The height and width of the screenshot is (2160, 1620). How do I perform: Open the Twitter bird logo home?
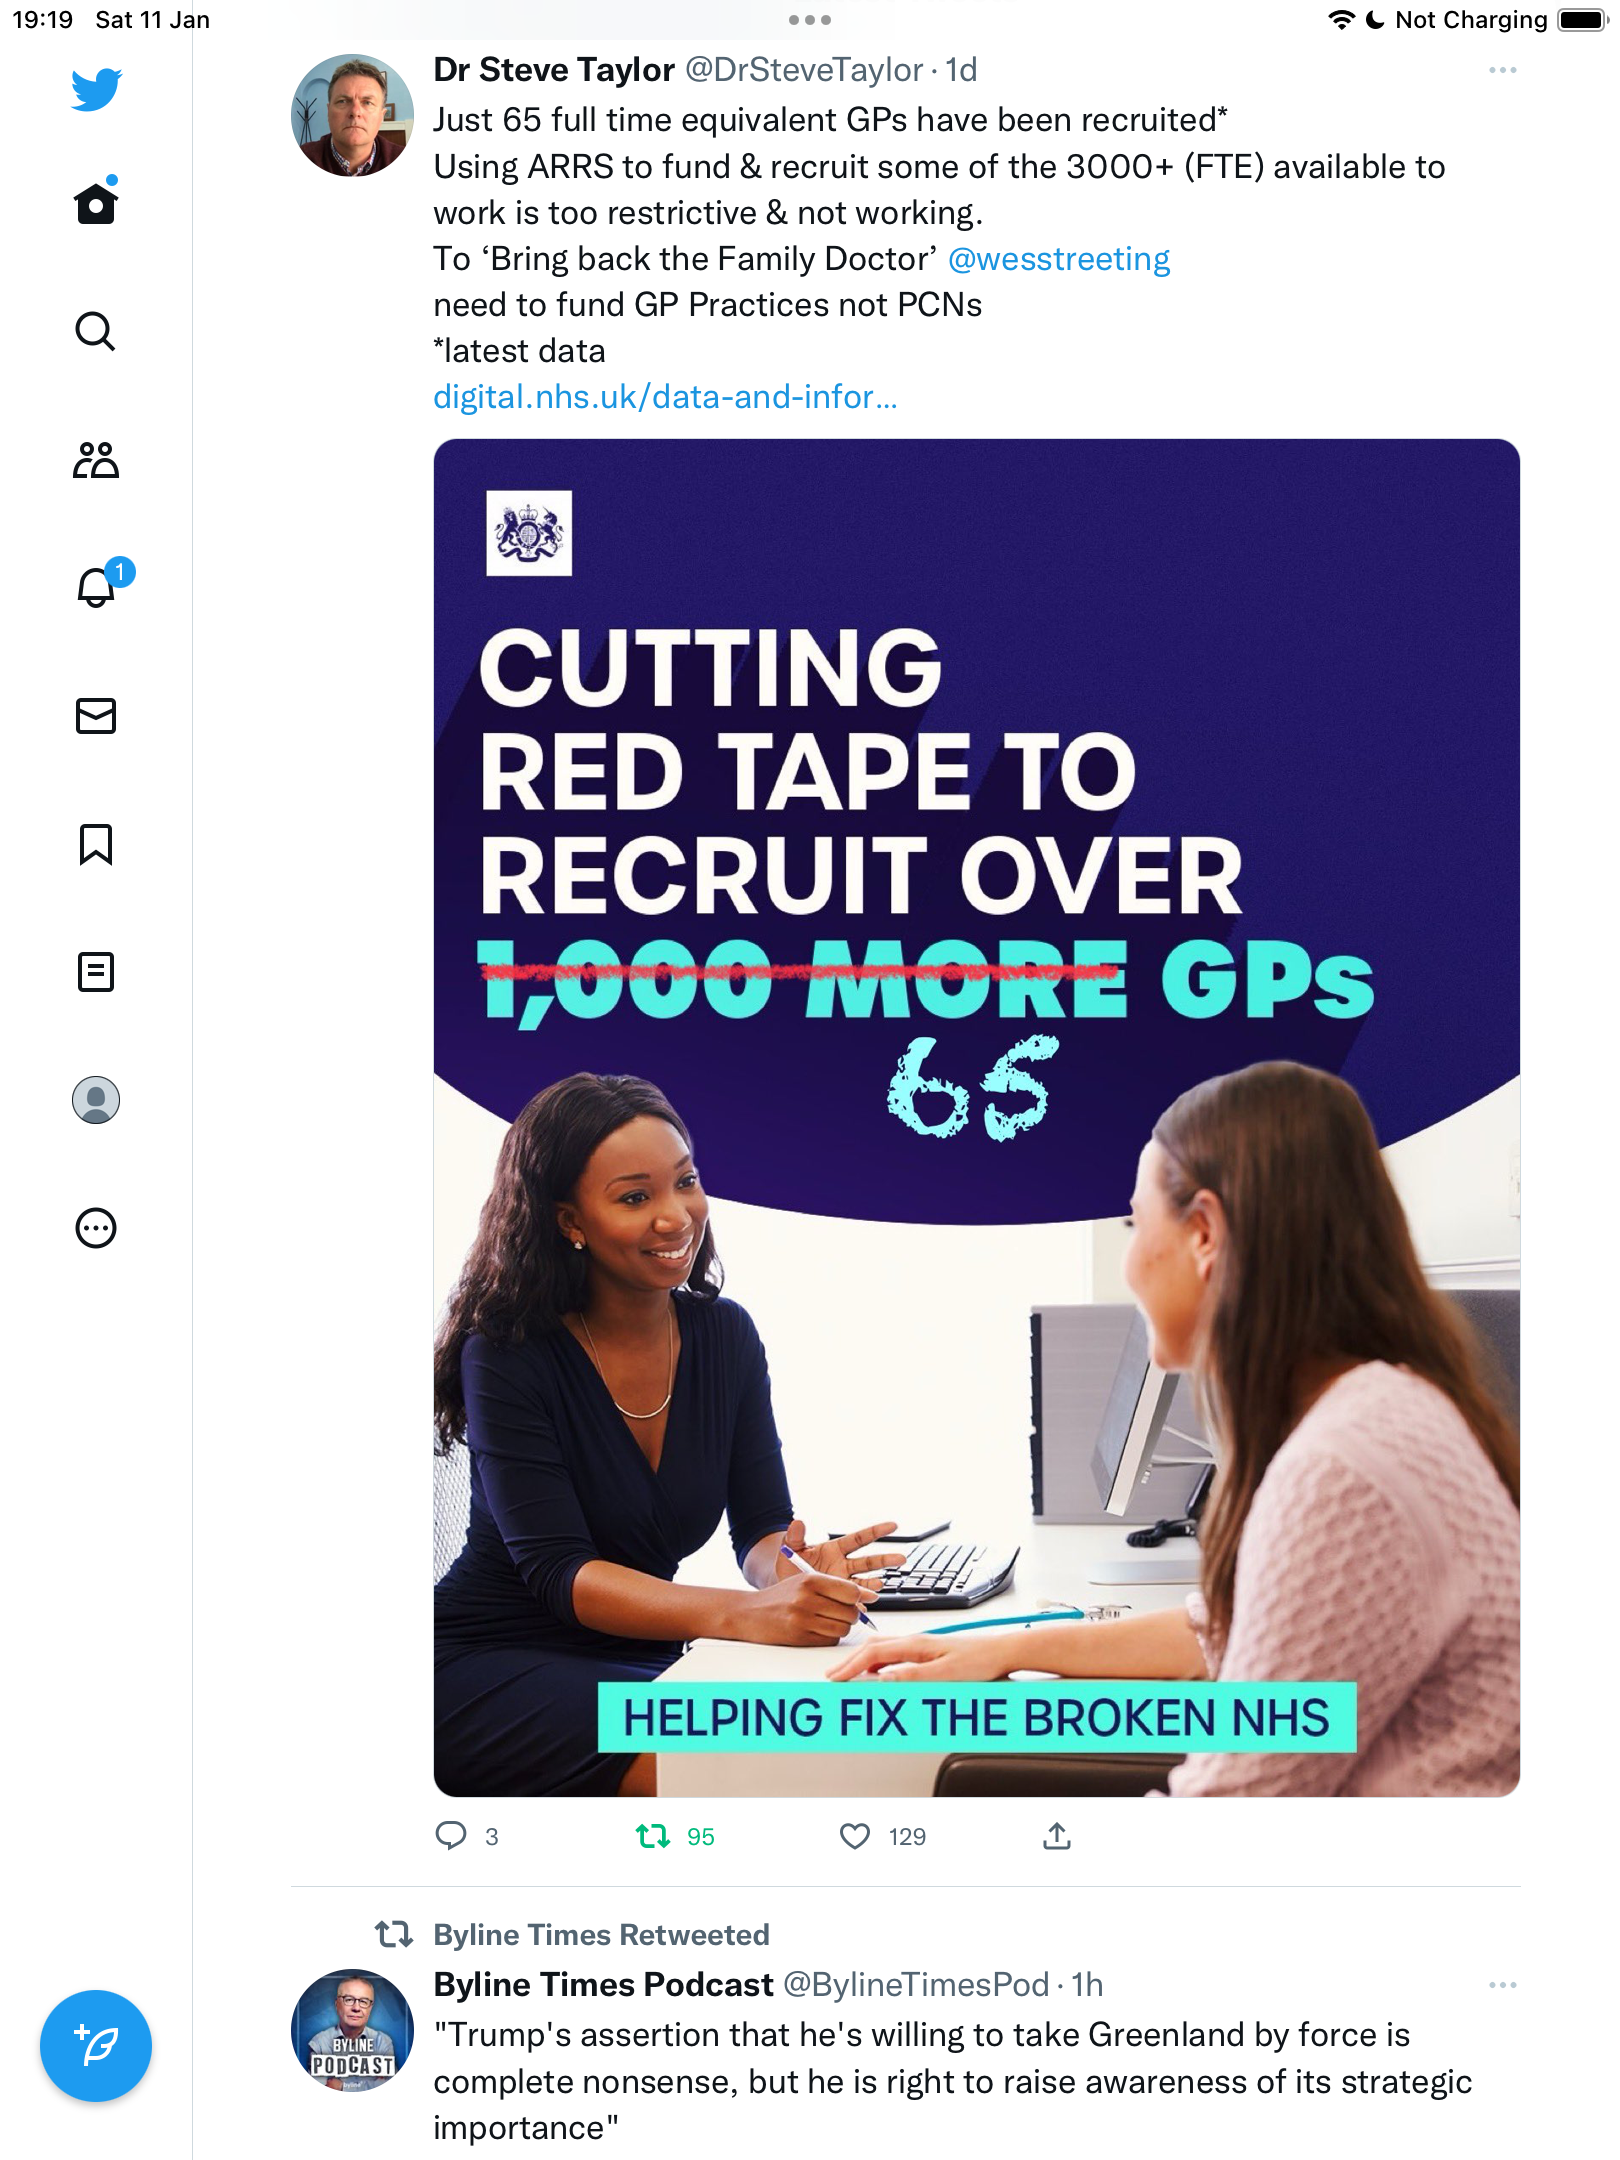pyautogui.click(x=96, y=89)
